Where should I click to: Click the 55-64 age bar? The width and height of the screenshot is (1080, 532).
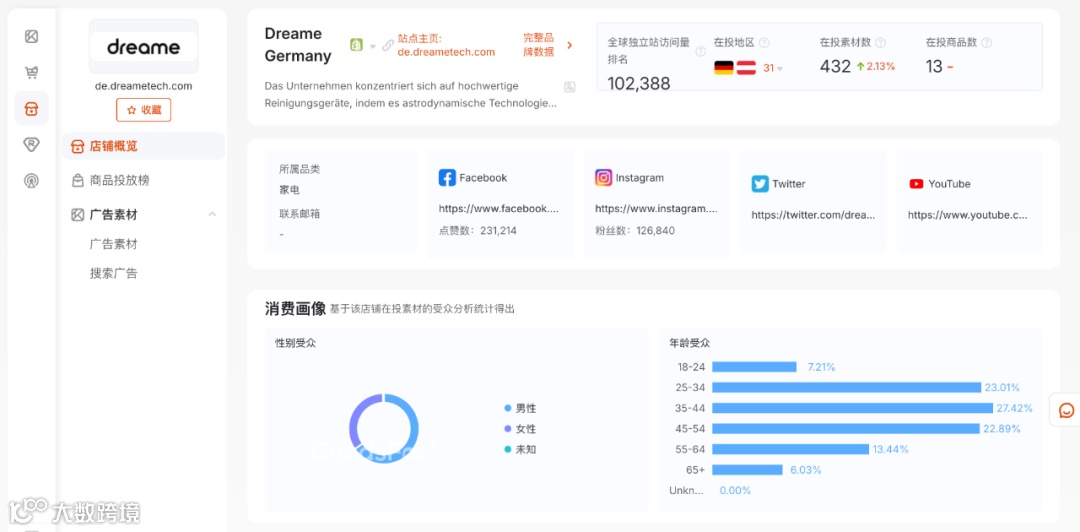[791, 449]
